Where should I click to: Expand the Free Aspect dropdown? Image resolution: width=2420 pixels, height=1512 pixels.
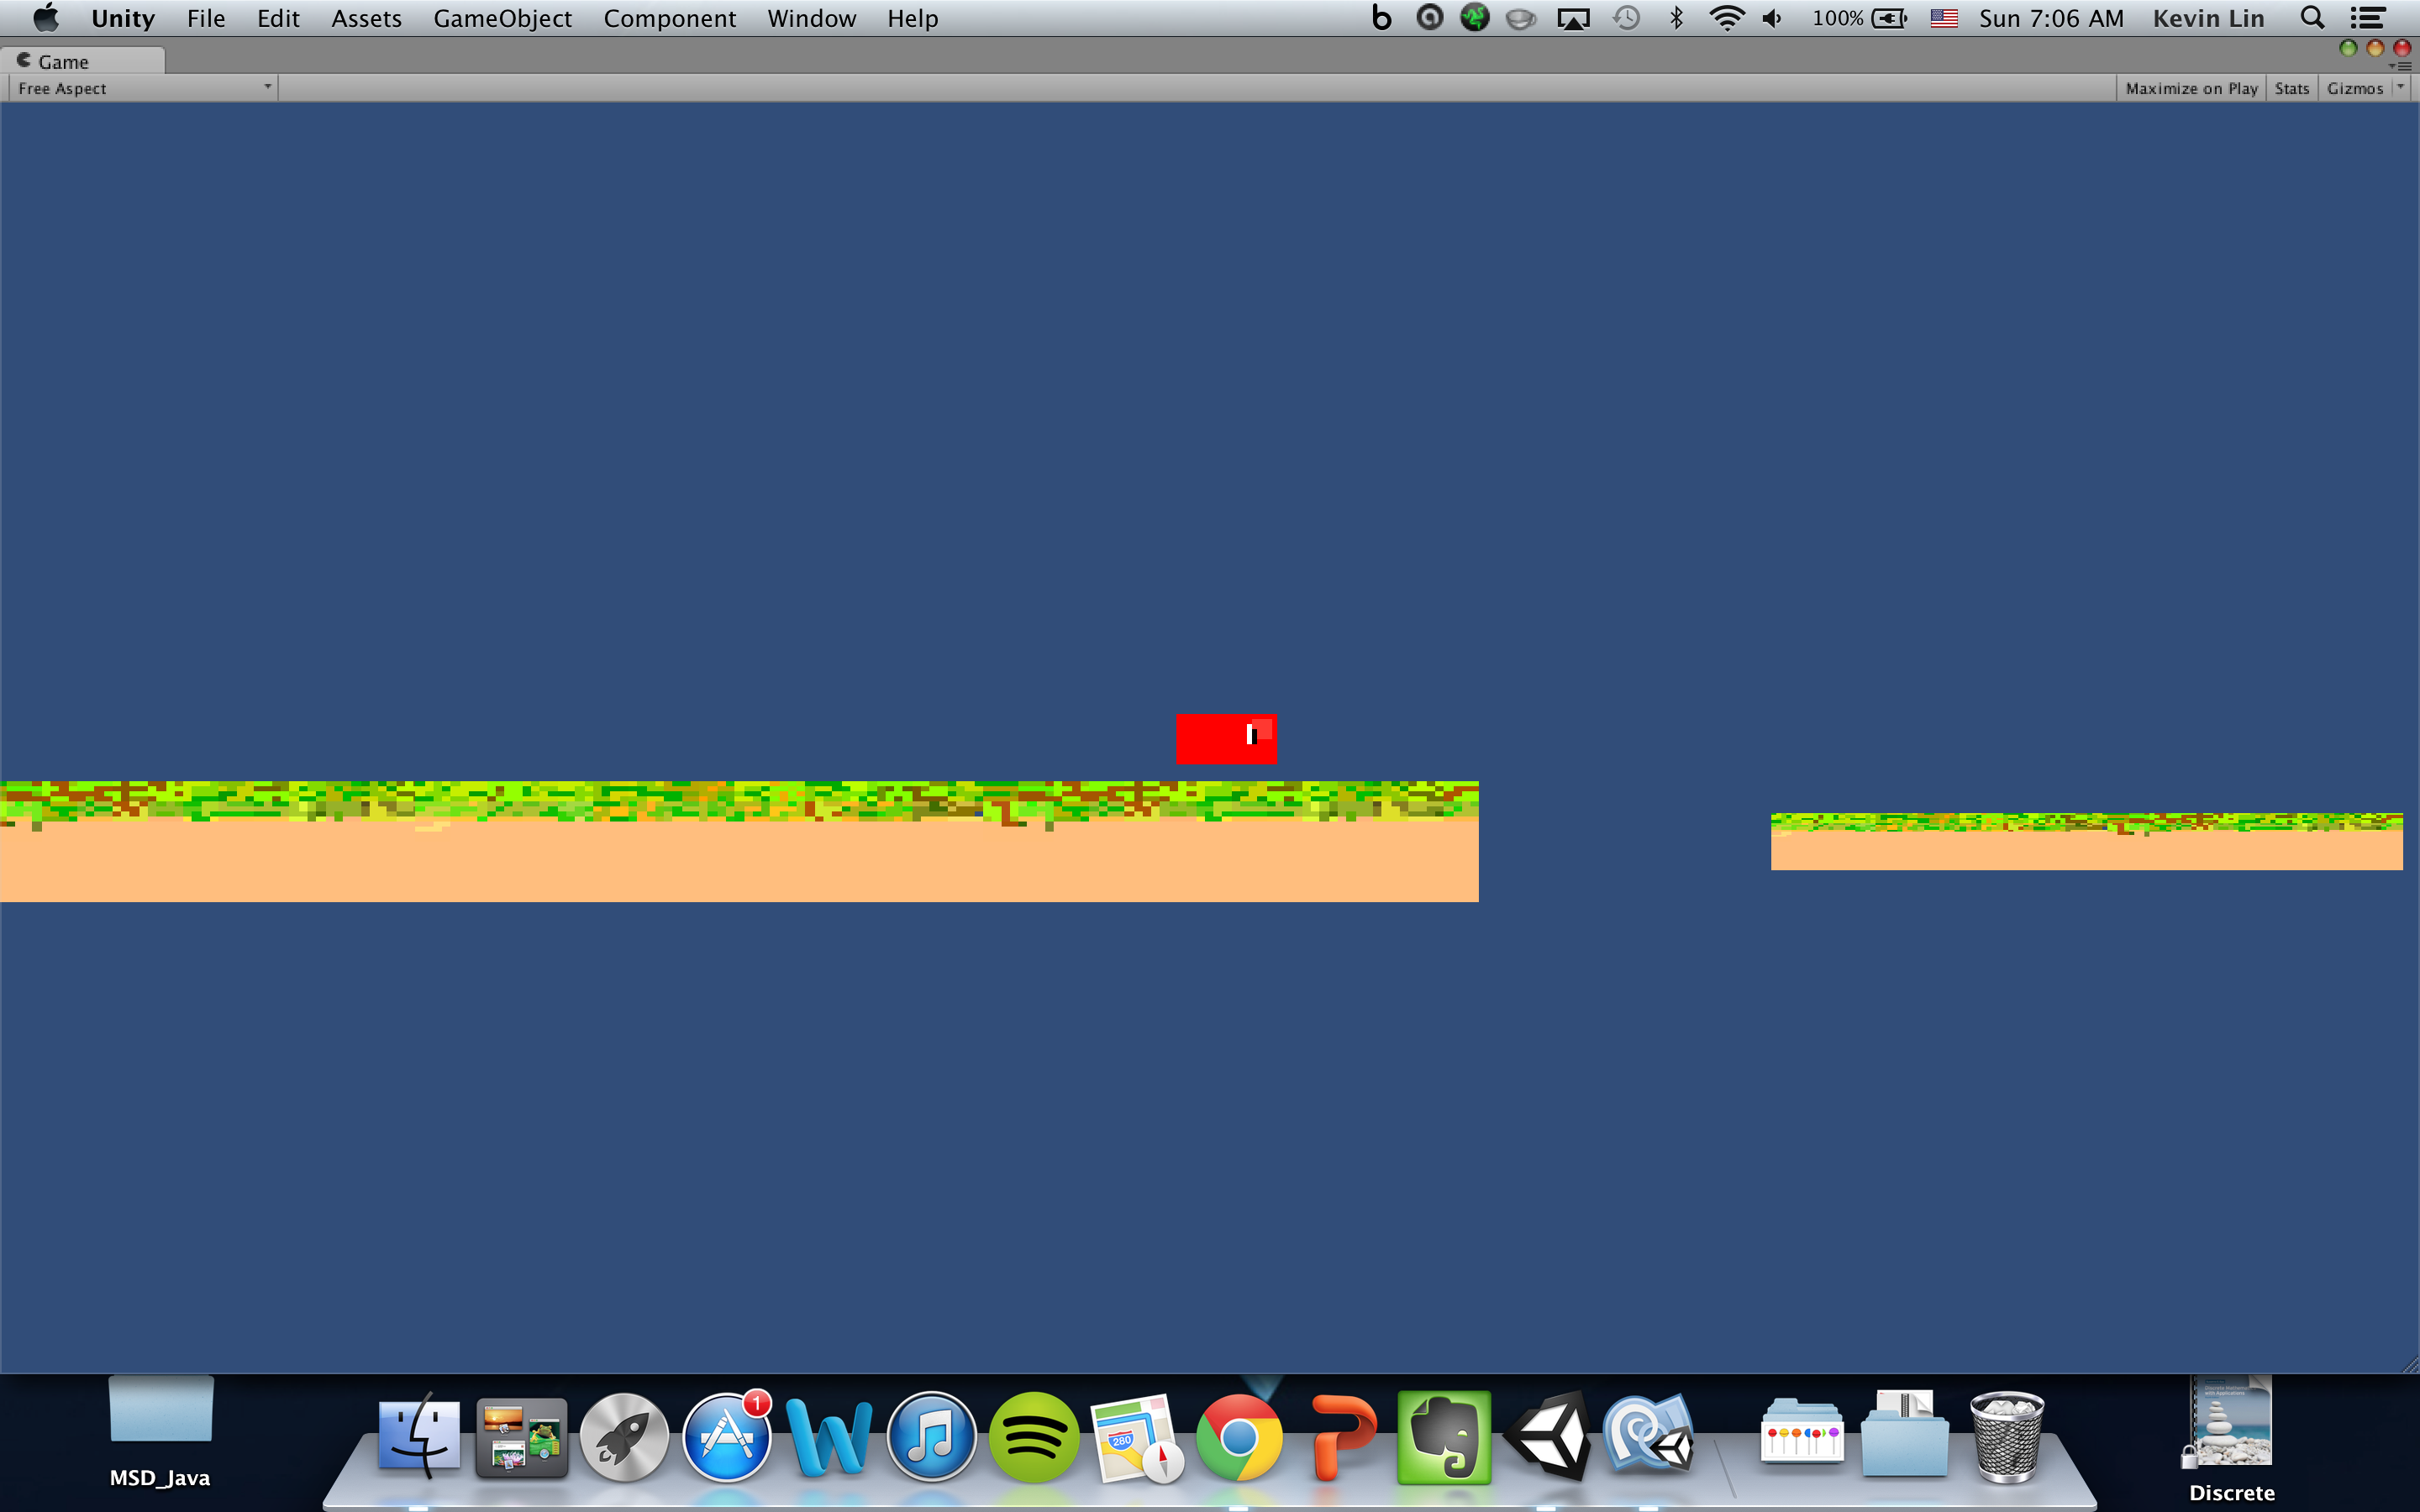tap(143, 88)
